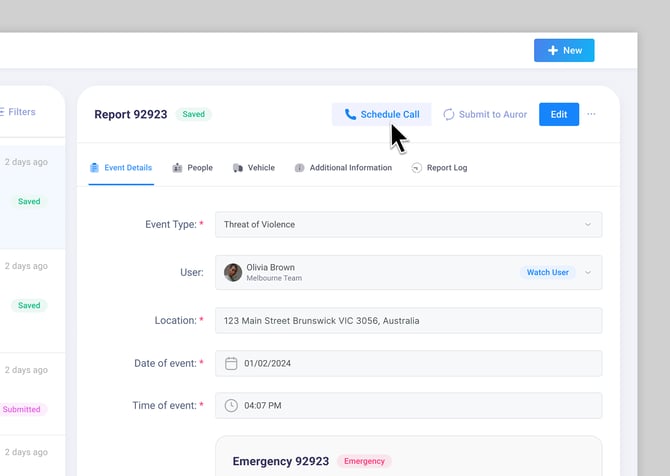The image size is (670, 476).
Task: Click the history icon on Report Log tab
Action: pyautogui.click(x=417, y=168)
